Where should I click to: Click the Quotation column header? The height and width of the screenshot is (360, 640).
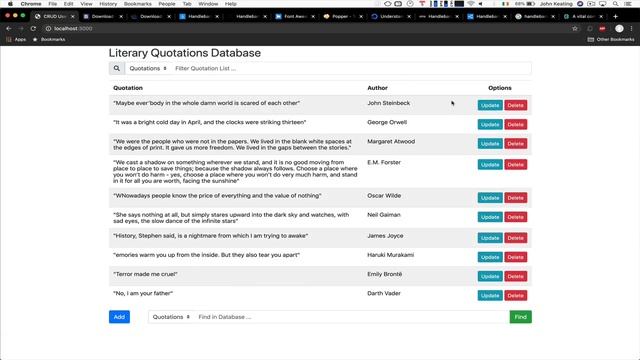[x=128, y=88]
